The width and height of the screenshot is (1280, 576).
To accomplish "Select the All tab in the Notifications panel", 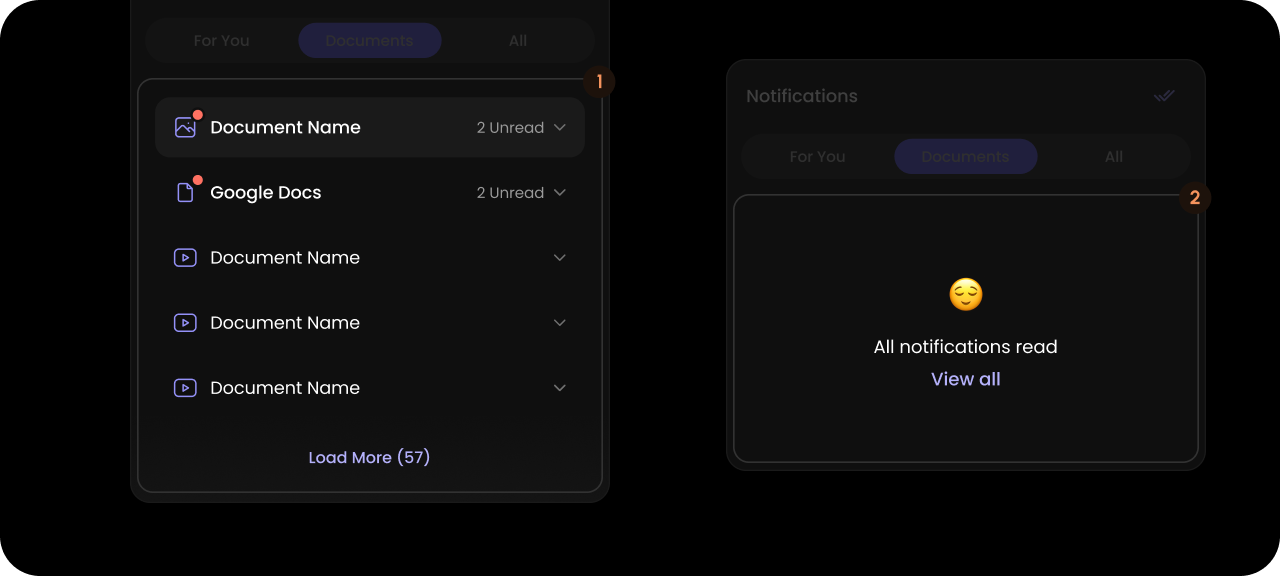I will 1114,157.
